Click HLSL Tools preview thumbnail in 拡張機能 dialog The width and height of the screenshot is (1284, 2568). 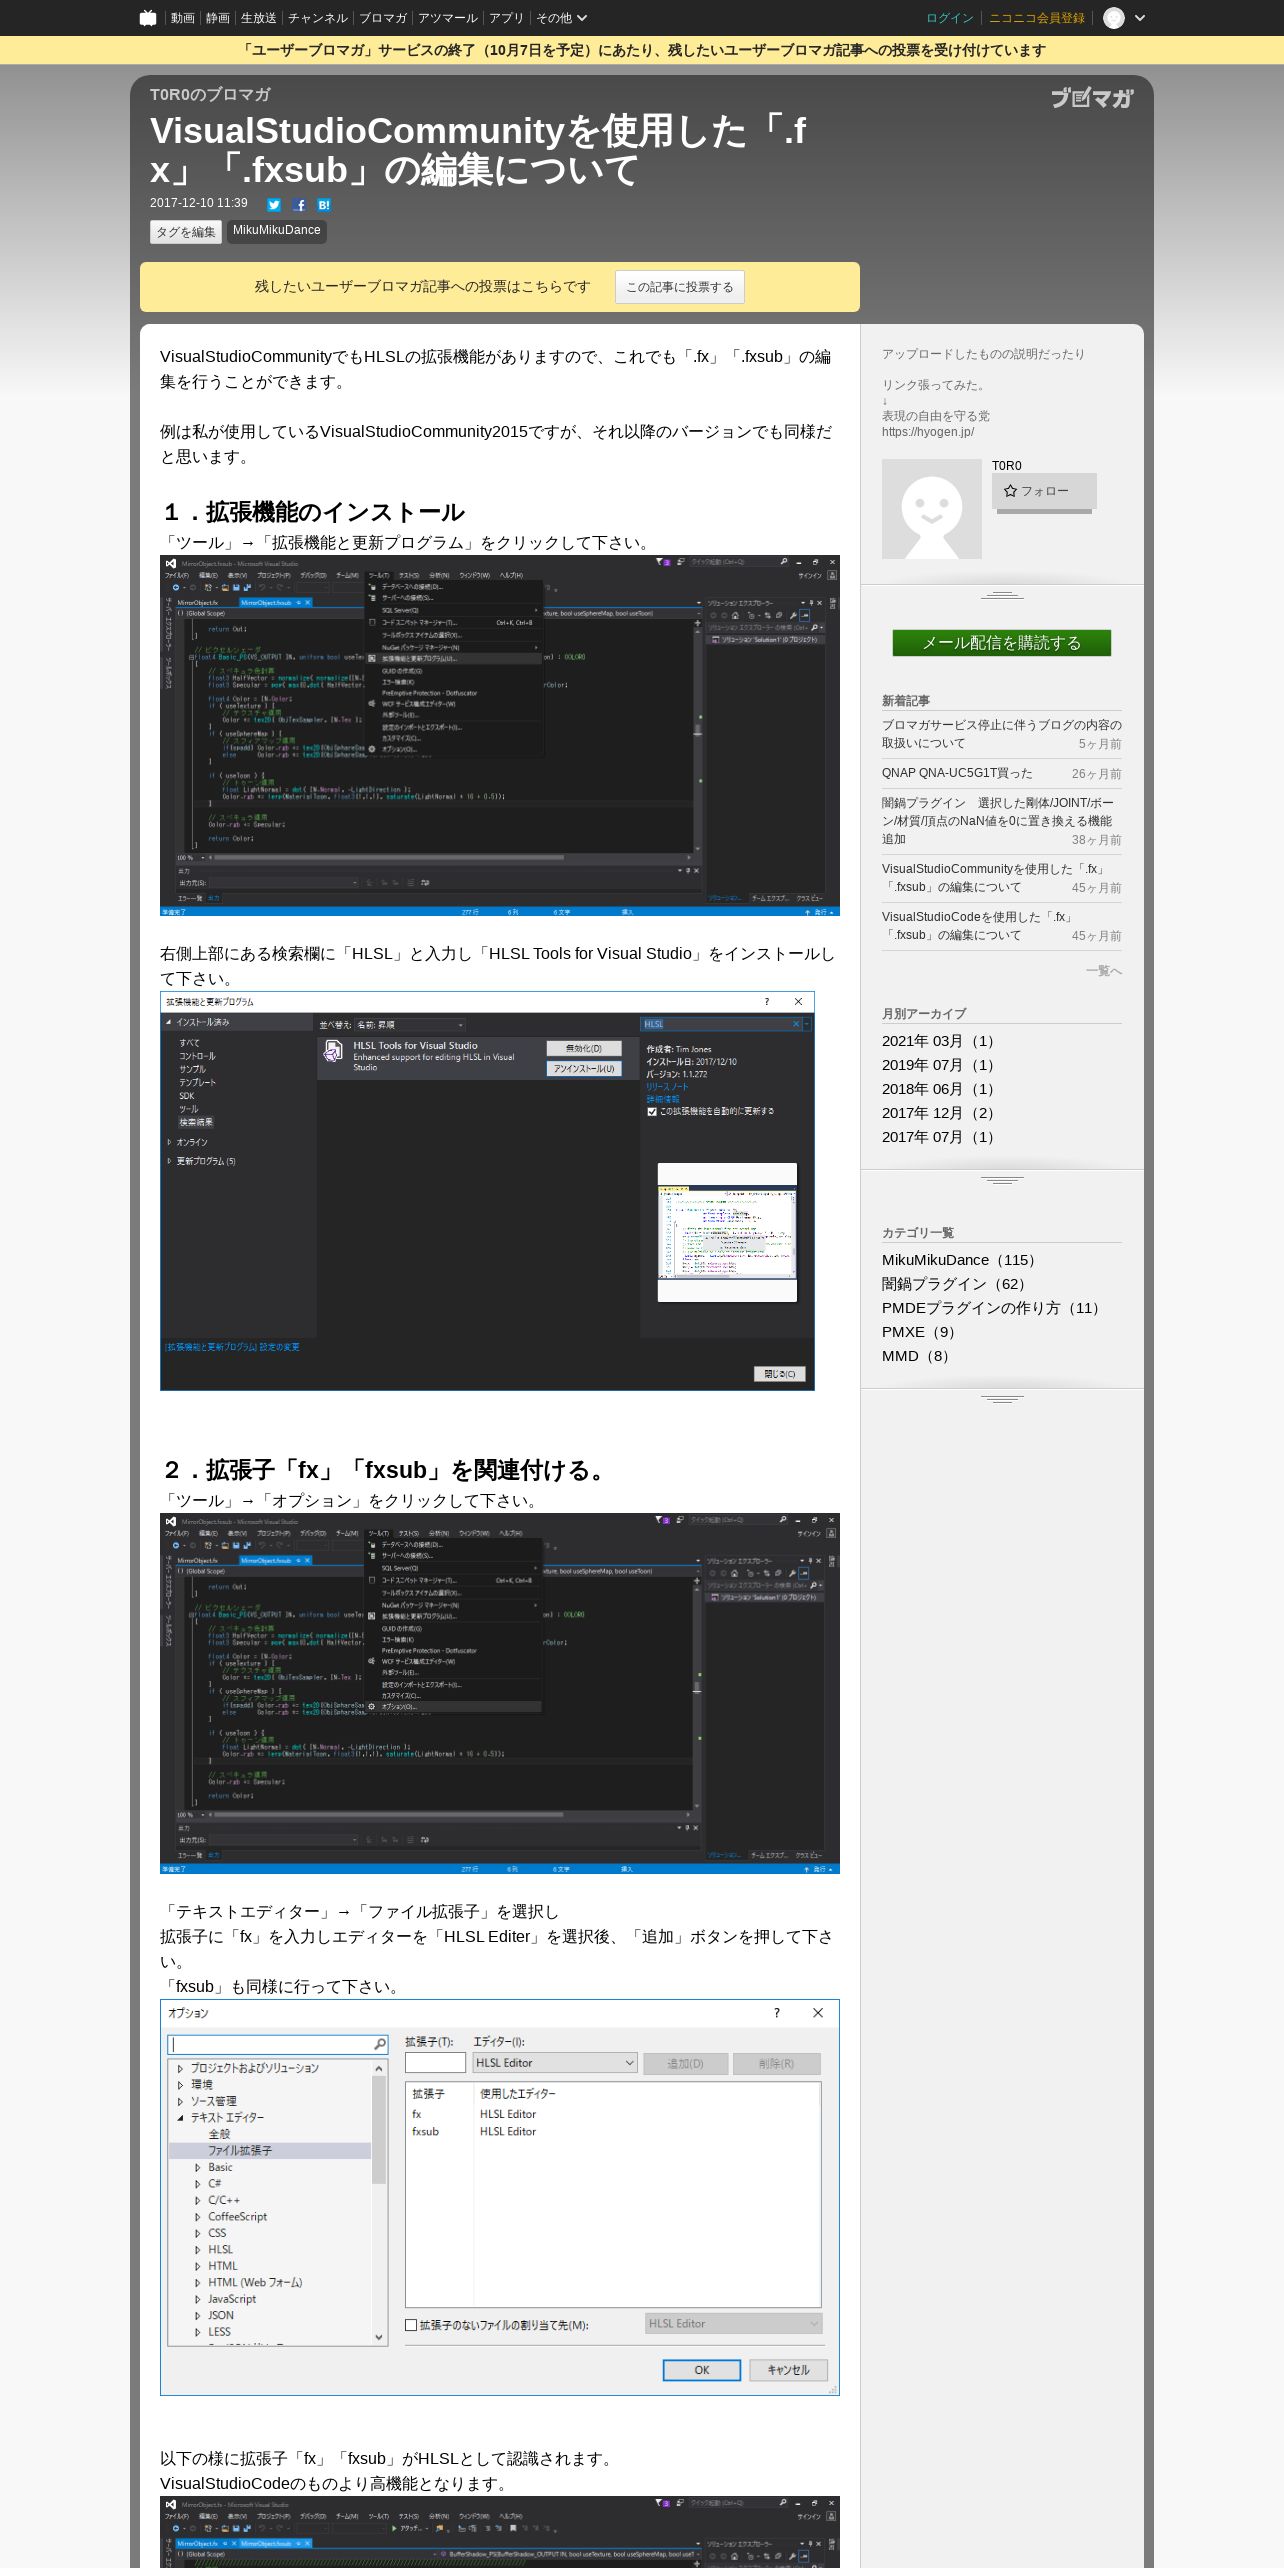[x=727, y=1232]
